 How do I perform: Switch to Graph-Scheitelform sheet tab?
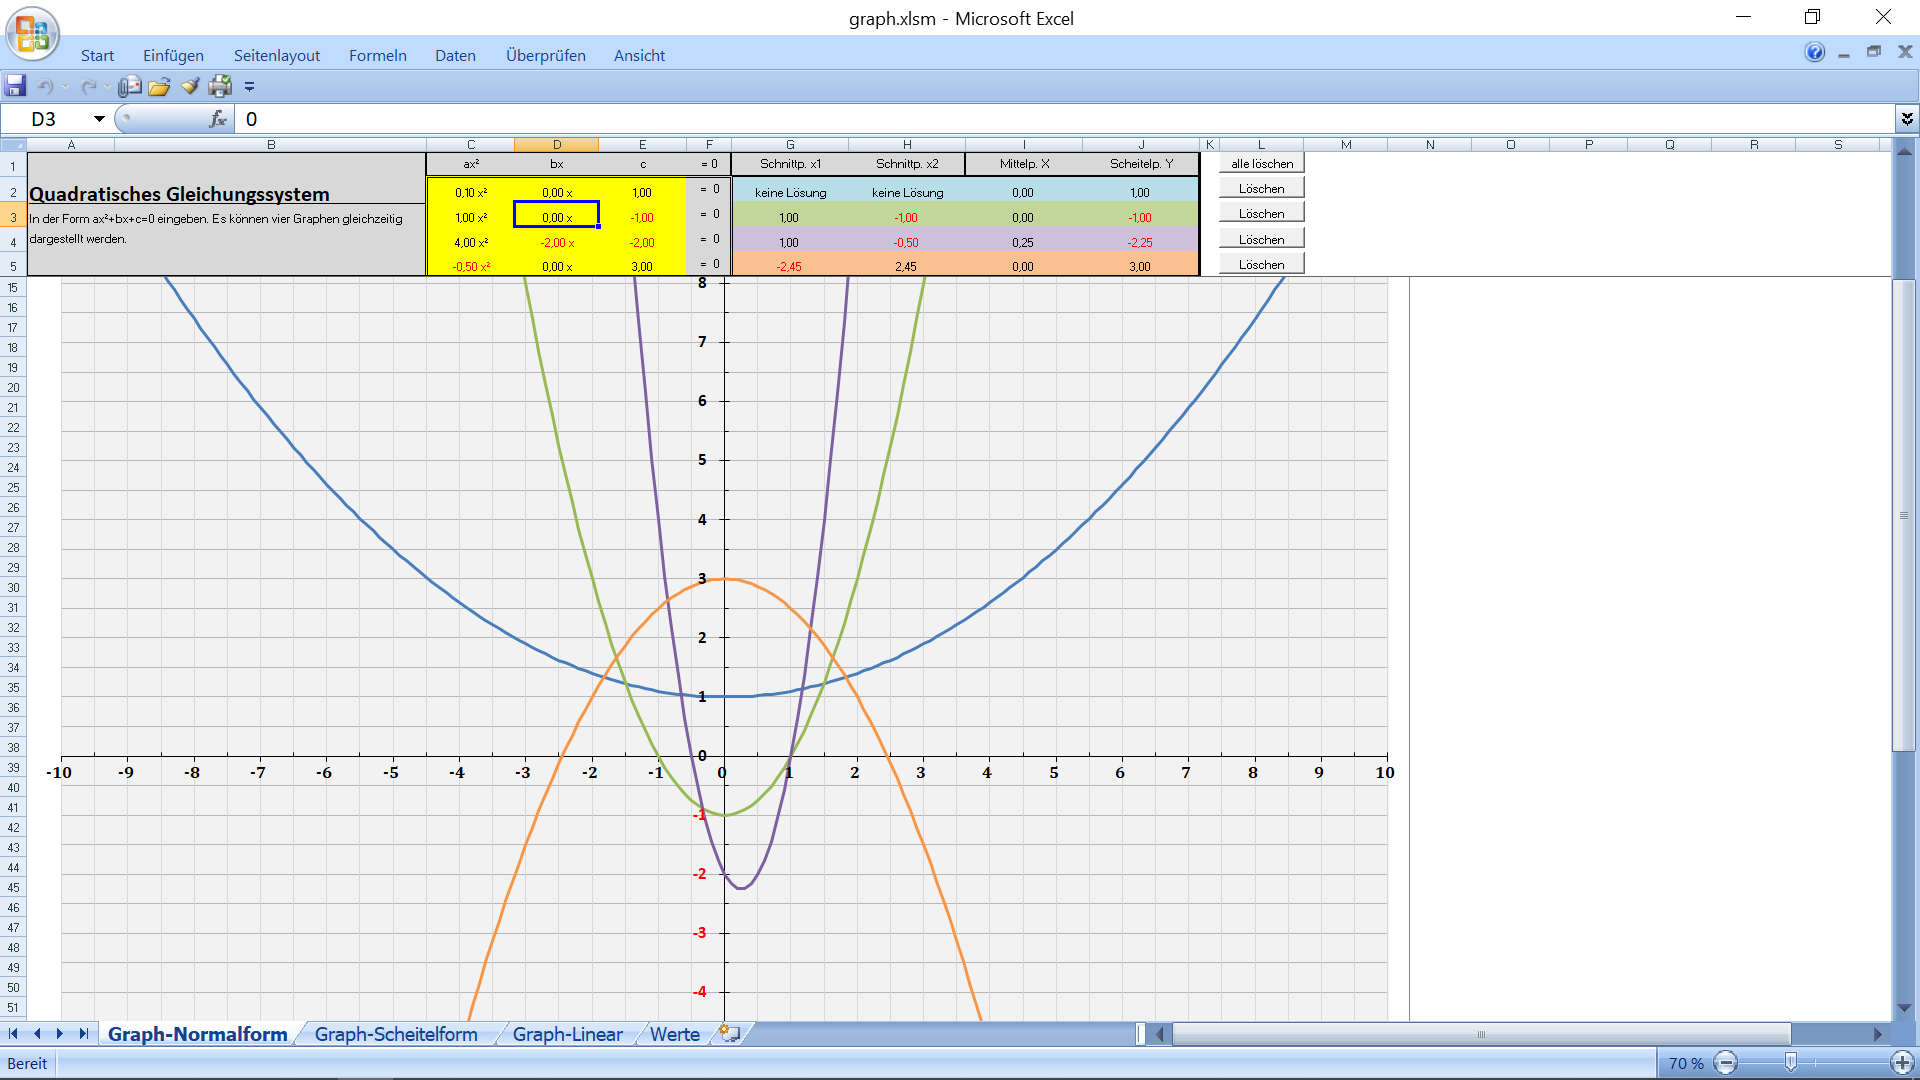[396, 1034]
